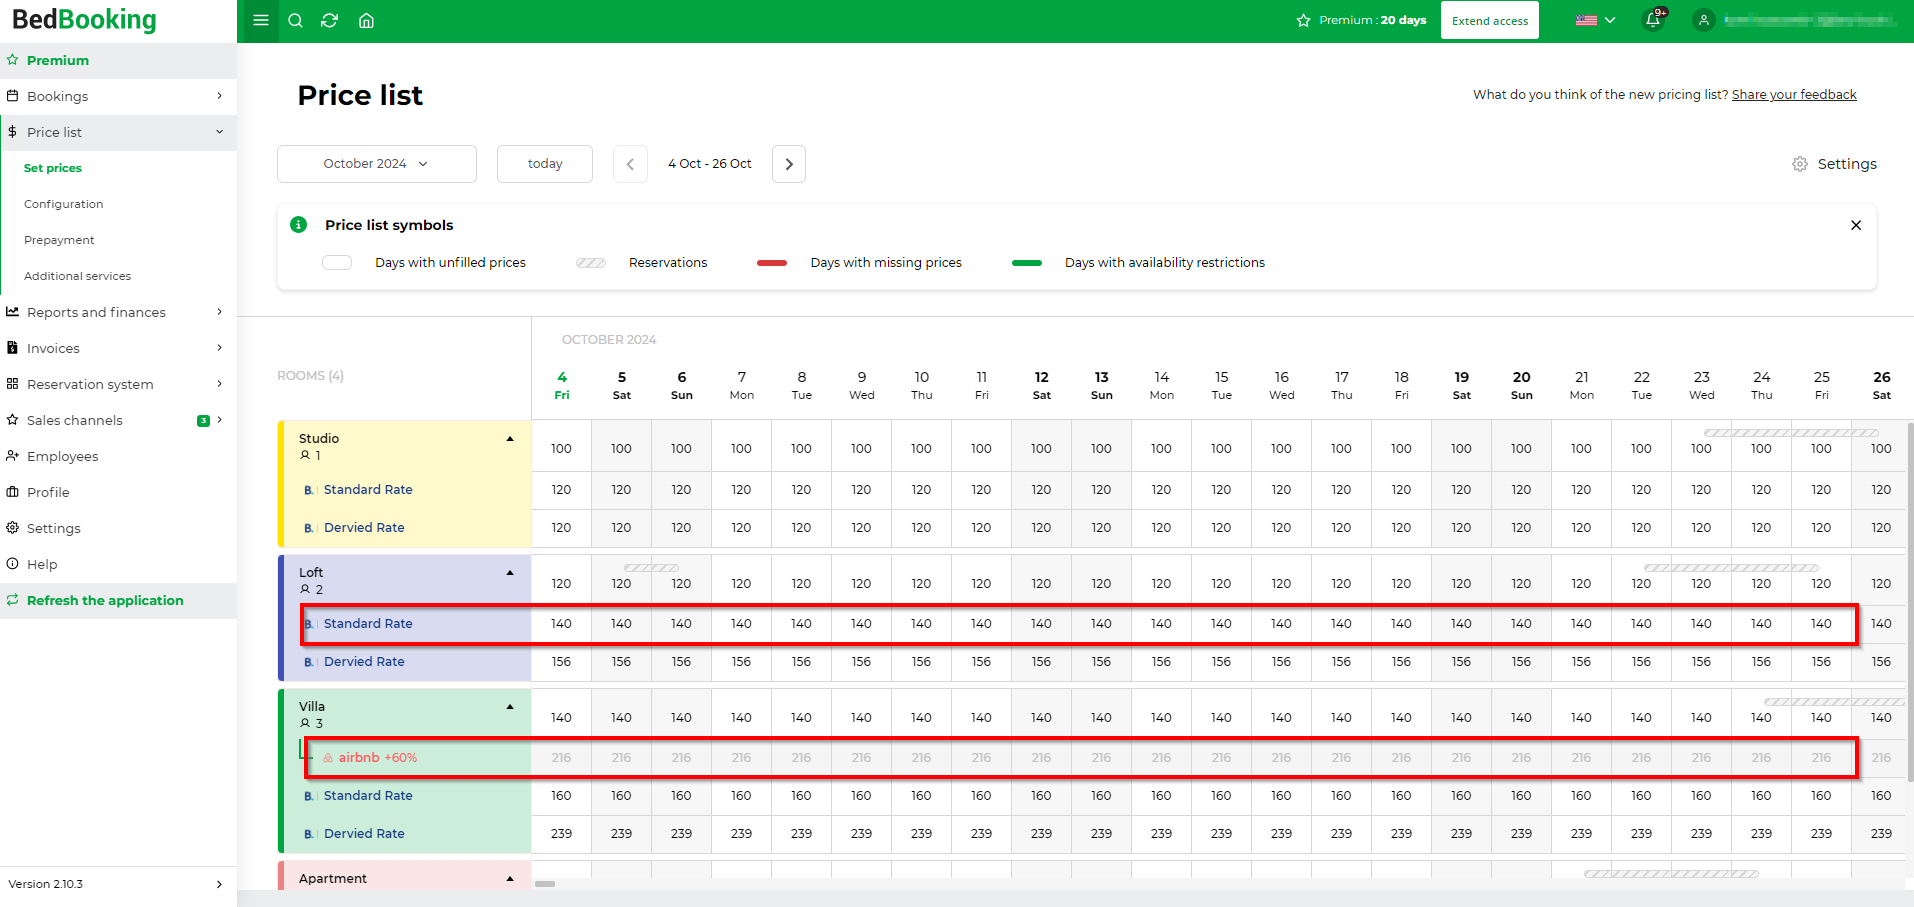Collapse the Price list sidebar menu
Viewport: 1914px width, 907px height.
pyautogui.click(x=219, y=132)
